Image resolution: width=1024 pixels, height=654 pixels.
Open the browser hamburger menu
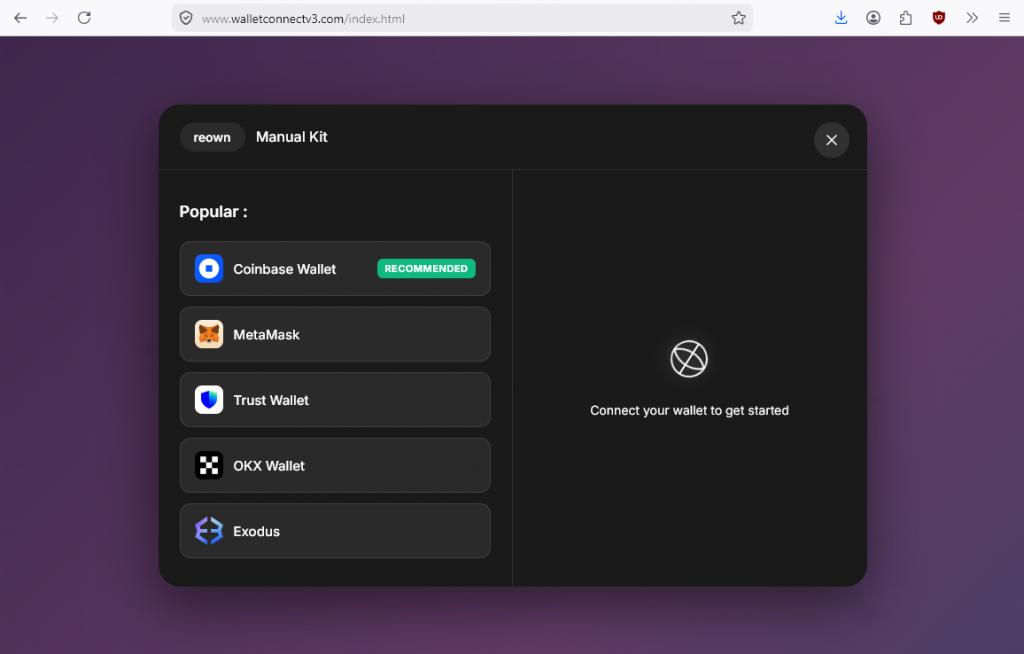(x=1004, y=17)
